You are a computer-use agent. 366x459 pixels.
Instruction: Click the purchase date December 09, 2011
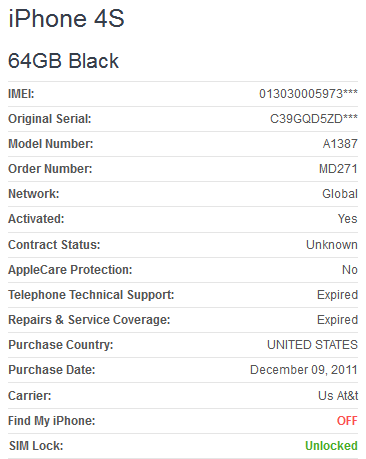(x=304, y=370)
